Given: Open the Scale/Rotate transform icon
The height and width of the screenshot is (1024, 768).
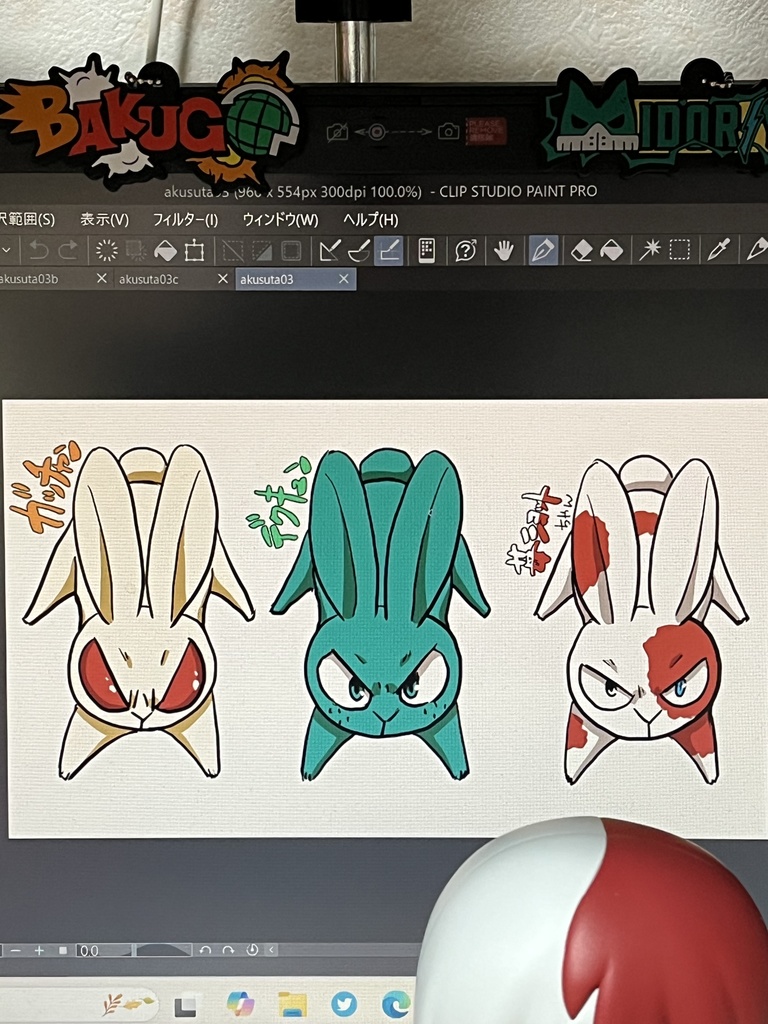Looking at the screenshot, I should (x=195, y=251).
